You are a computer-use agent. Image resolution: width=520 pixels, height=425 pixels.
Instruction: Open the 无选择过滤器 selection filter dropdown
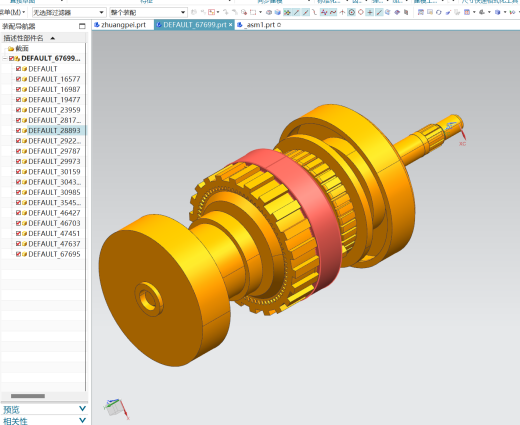coord(69,13)
